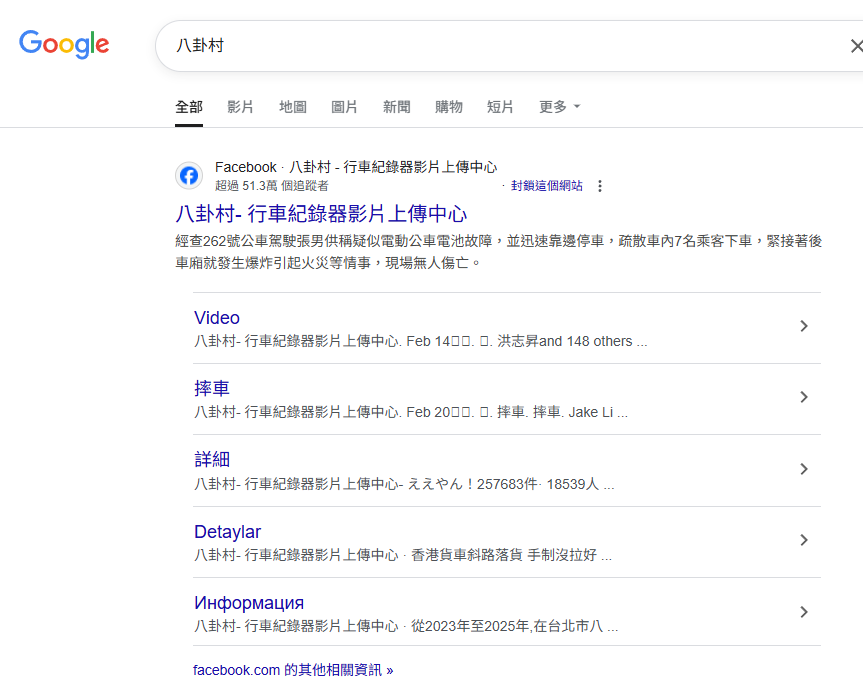The height and width of the screenshot is (692, 863).
Task: Click the Video description mentioning 洪志昇
Action: click(420, 341)
